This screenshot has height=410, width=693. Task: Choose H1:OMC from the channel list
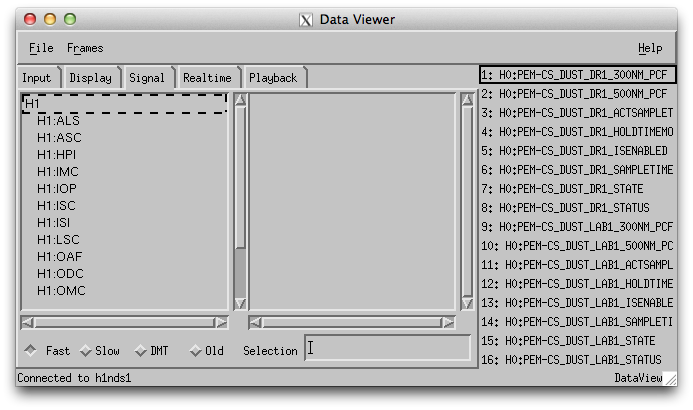point(62,291)
